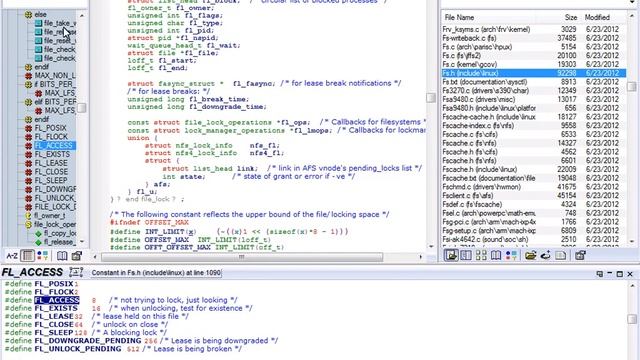Screen dimensions: 640x360
Task: Show project window folder browser grid icon
Action: point(481,256)
